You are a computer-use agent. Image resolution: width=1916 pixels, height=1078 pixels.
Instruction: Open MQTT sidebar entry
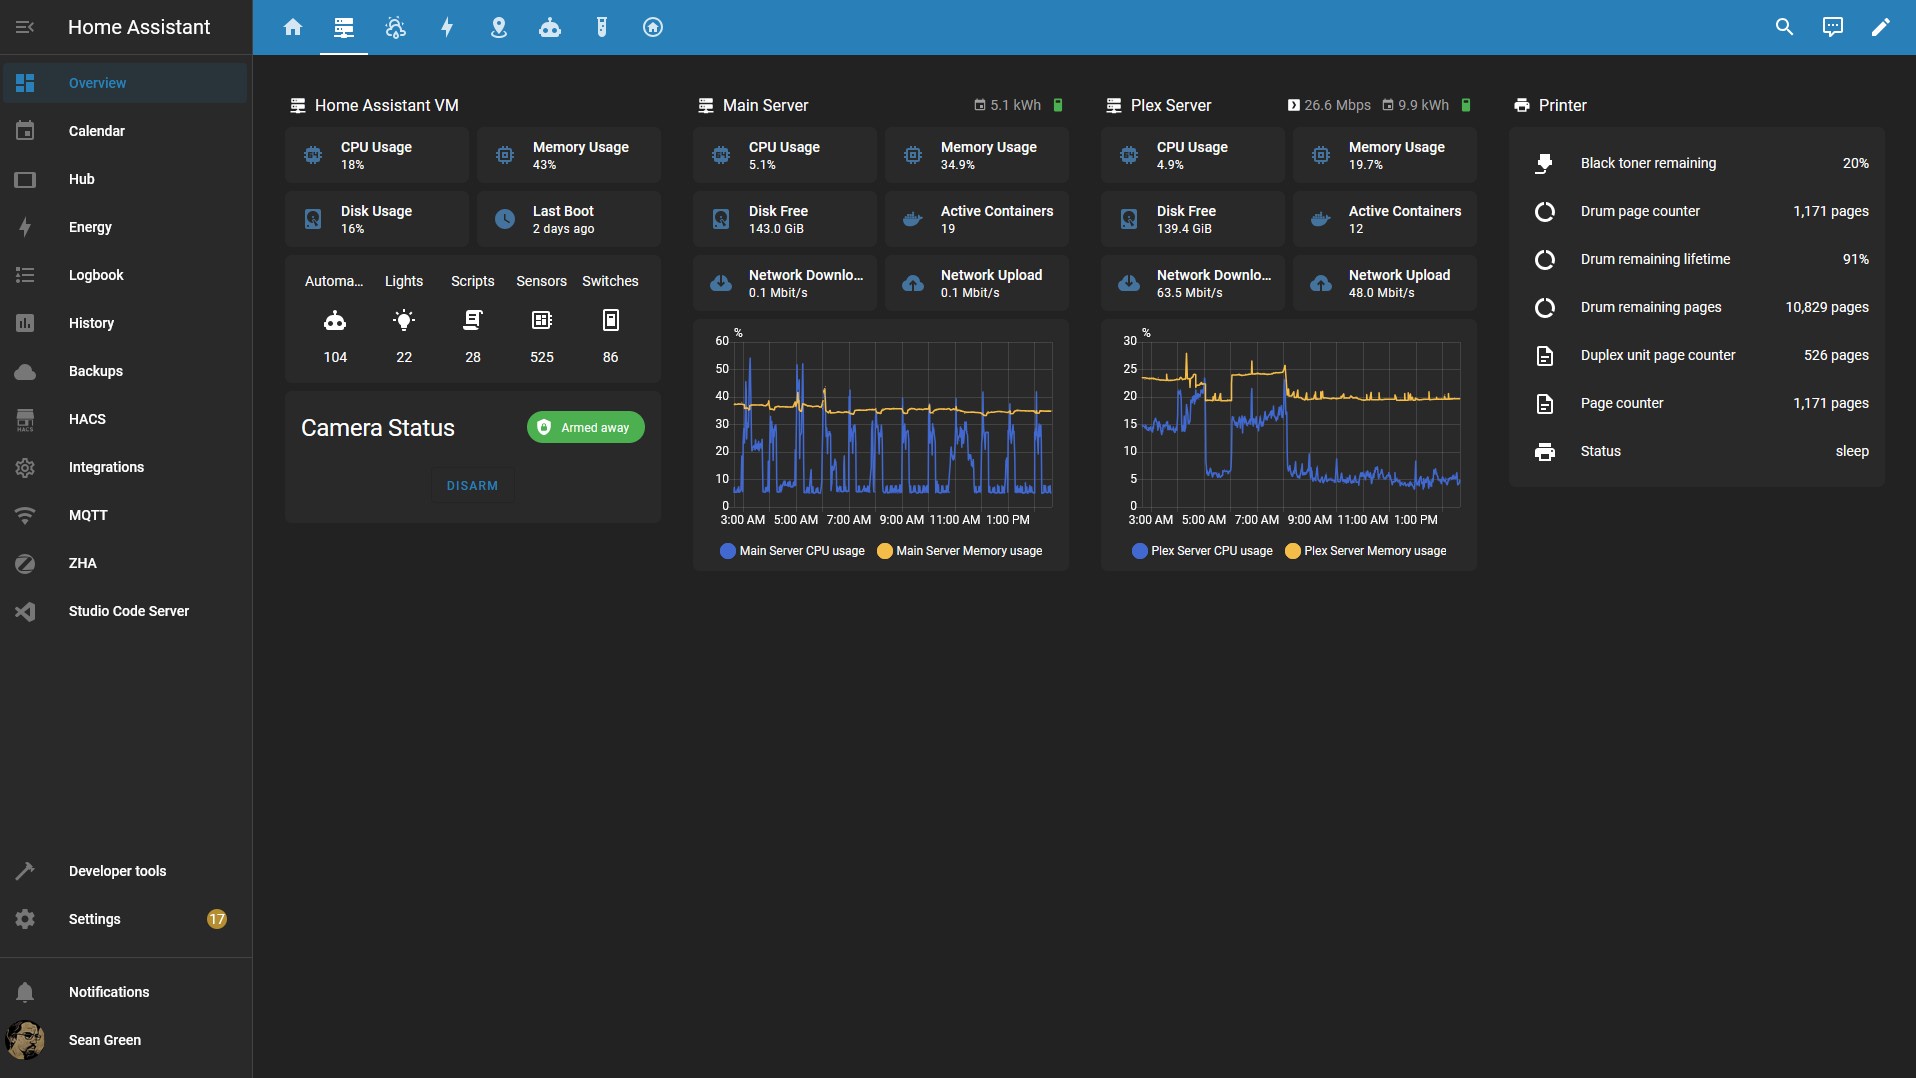point(125,515)
